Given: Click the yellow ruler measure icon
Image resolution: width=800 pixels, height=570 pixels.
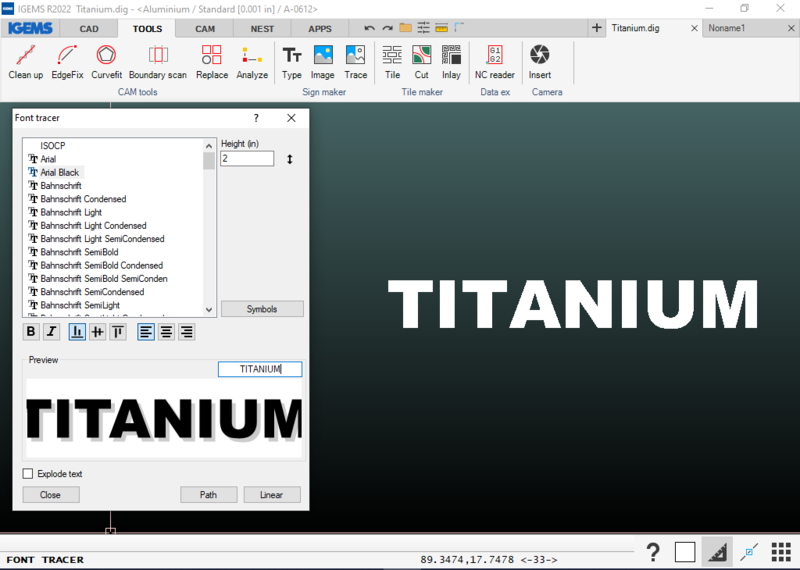Looking at the screenshot, I should click(441, 28).
